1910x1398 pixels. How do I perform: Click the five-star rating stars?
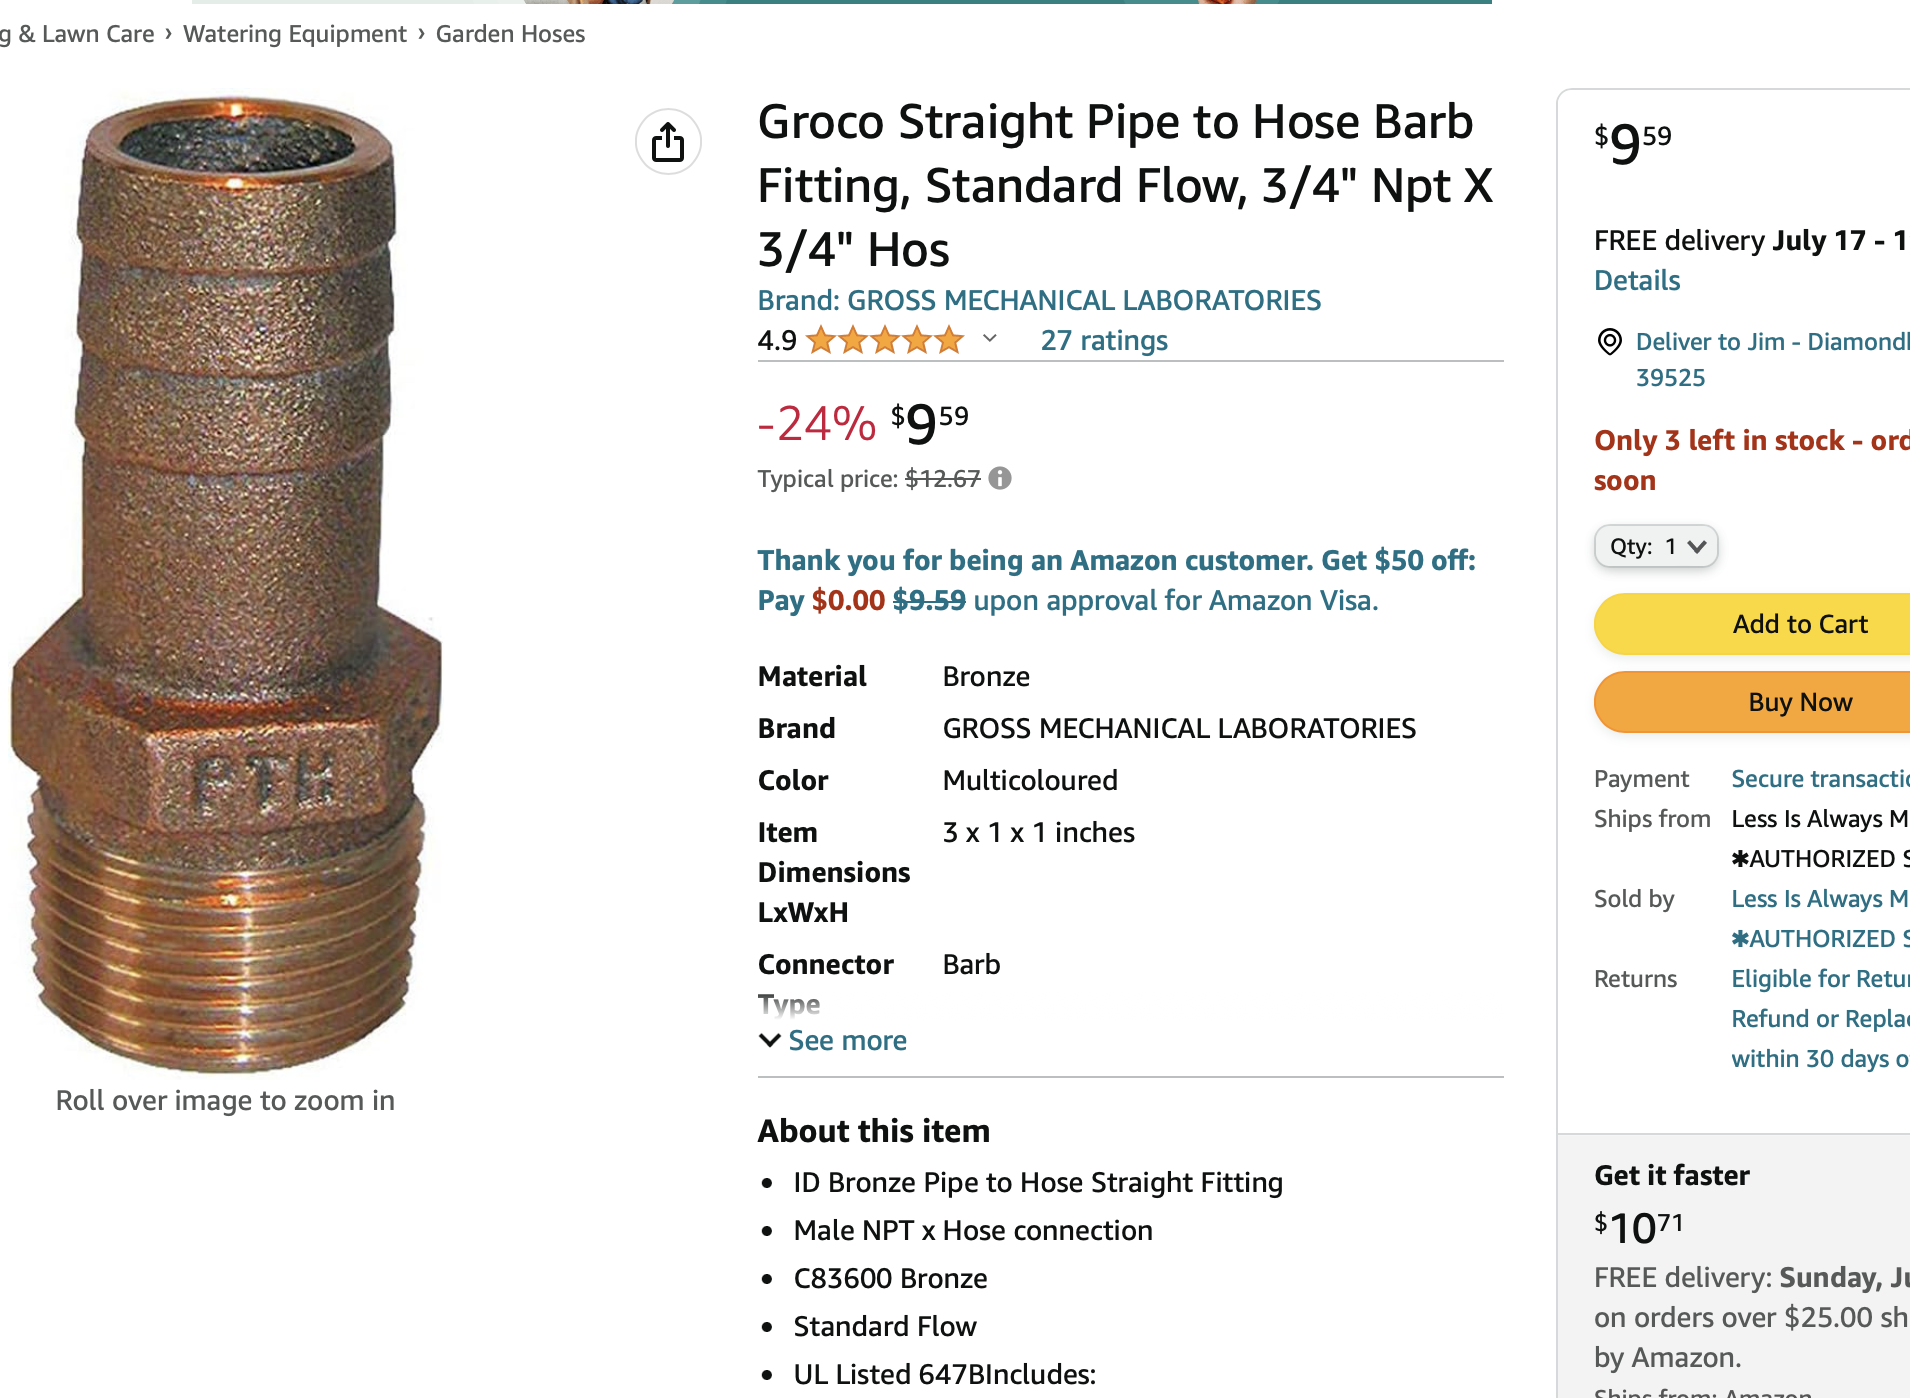coord(885,341)
